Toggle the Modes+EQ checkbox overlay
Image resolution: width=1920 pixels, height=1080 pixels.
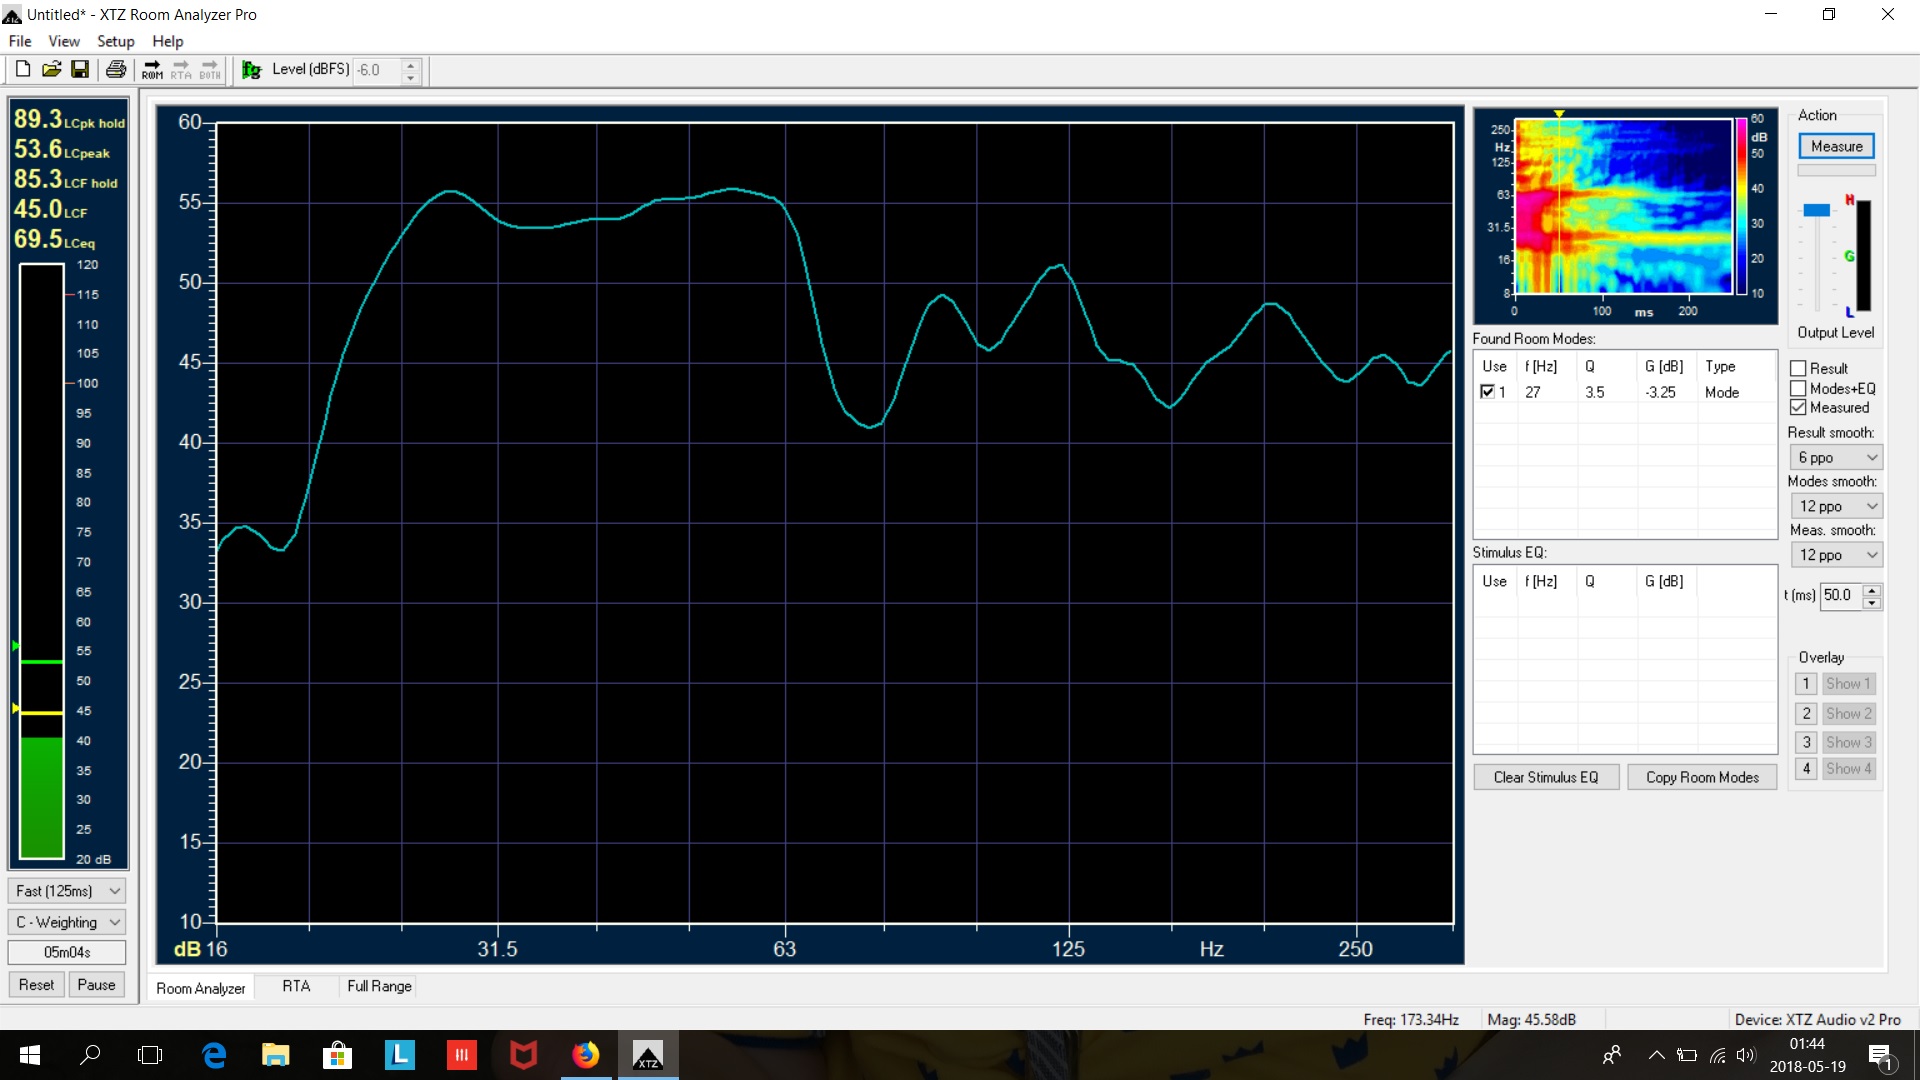(x=1799, y=388)
